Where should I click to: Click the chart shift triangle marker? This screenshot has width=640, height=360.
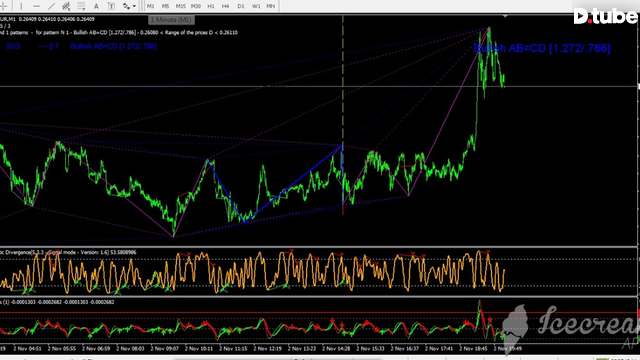(505, 16)
